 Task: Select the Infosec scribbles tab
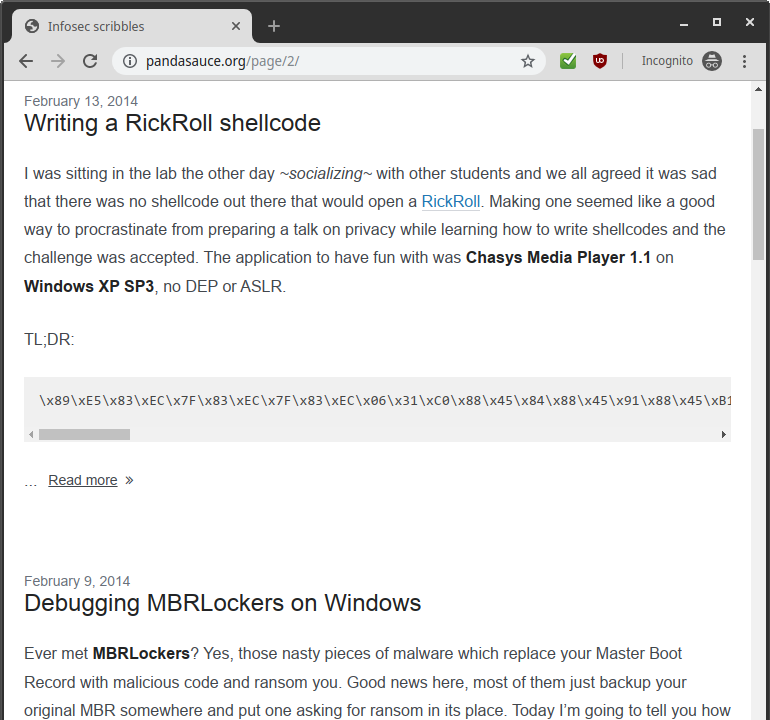pyautogui.click(x=120, y=26)
